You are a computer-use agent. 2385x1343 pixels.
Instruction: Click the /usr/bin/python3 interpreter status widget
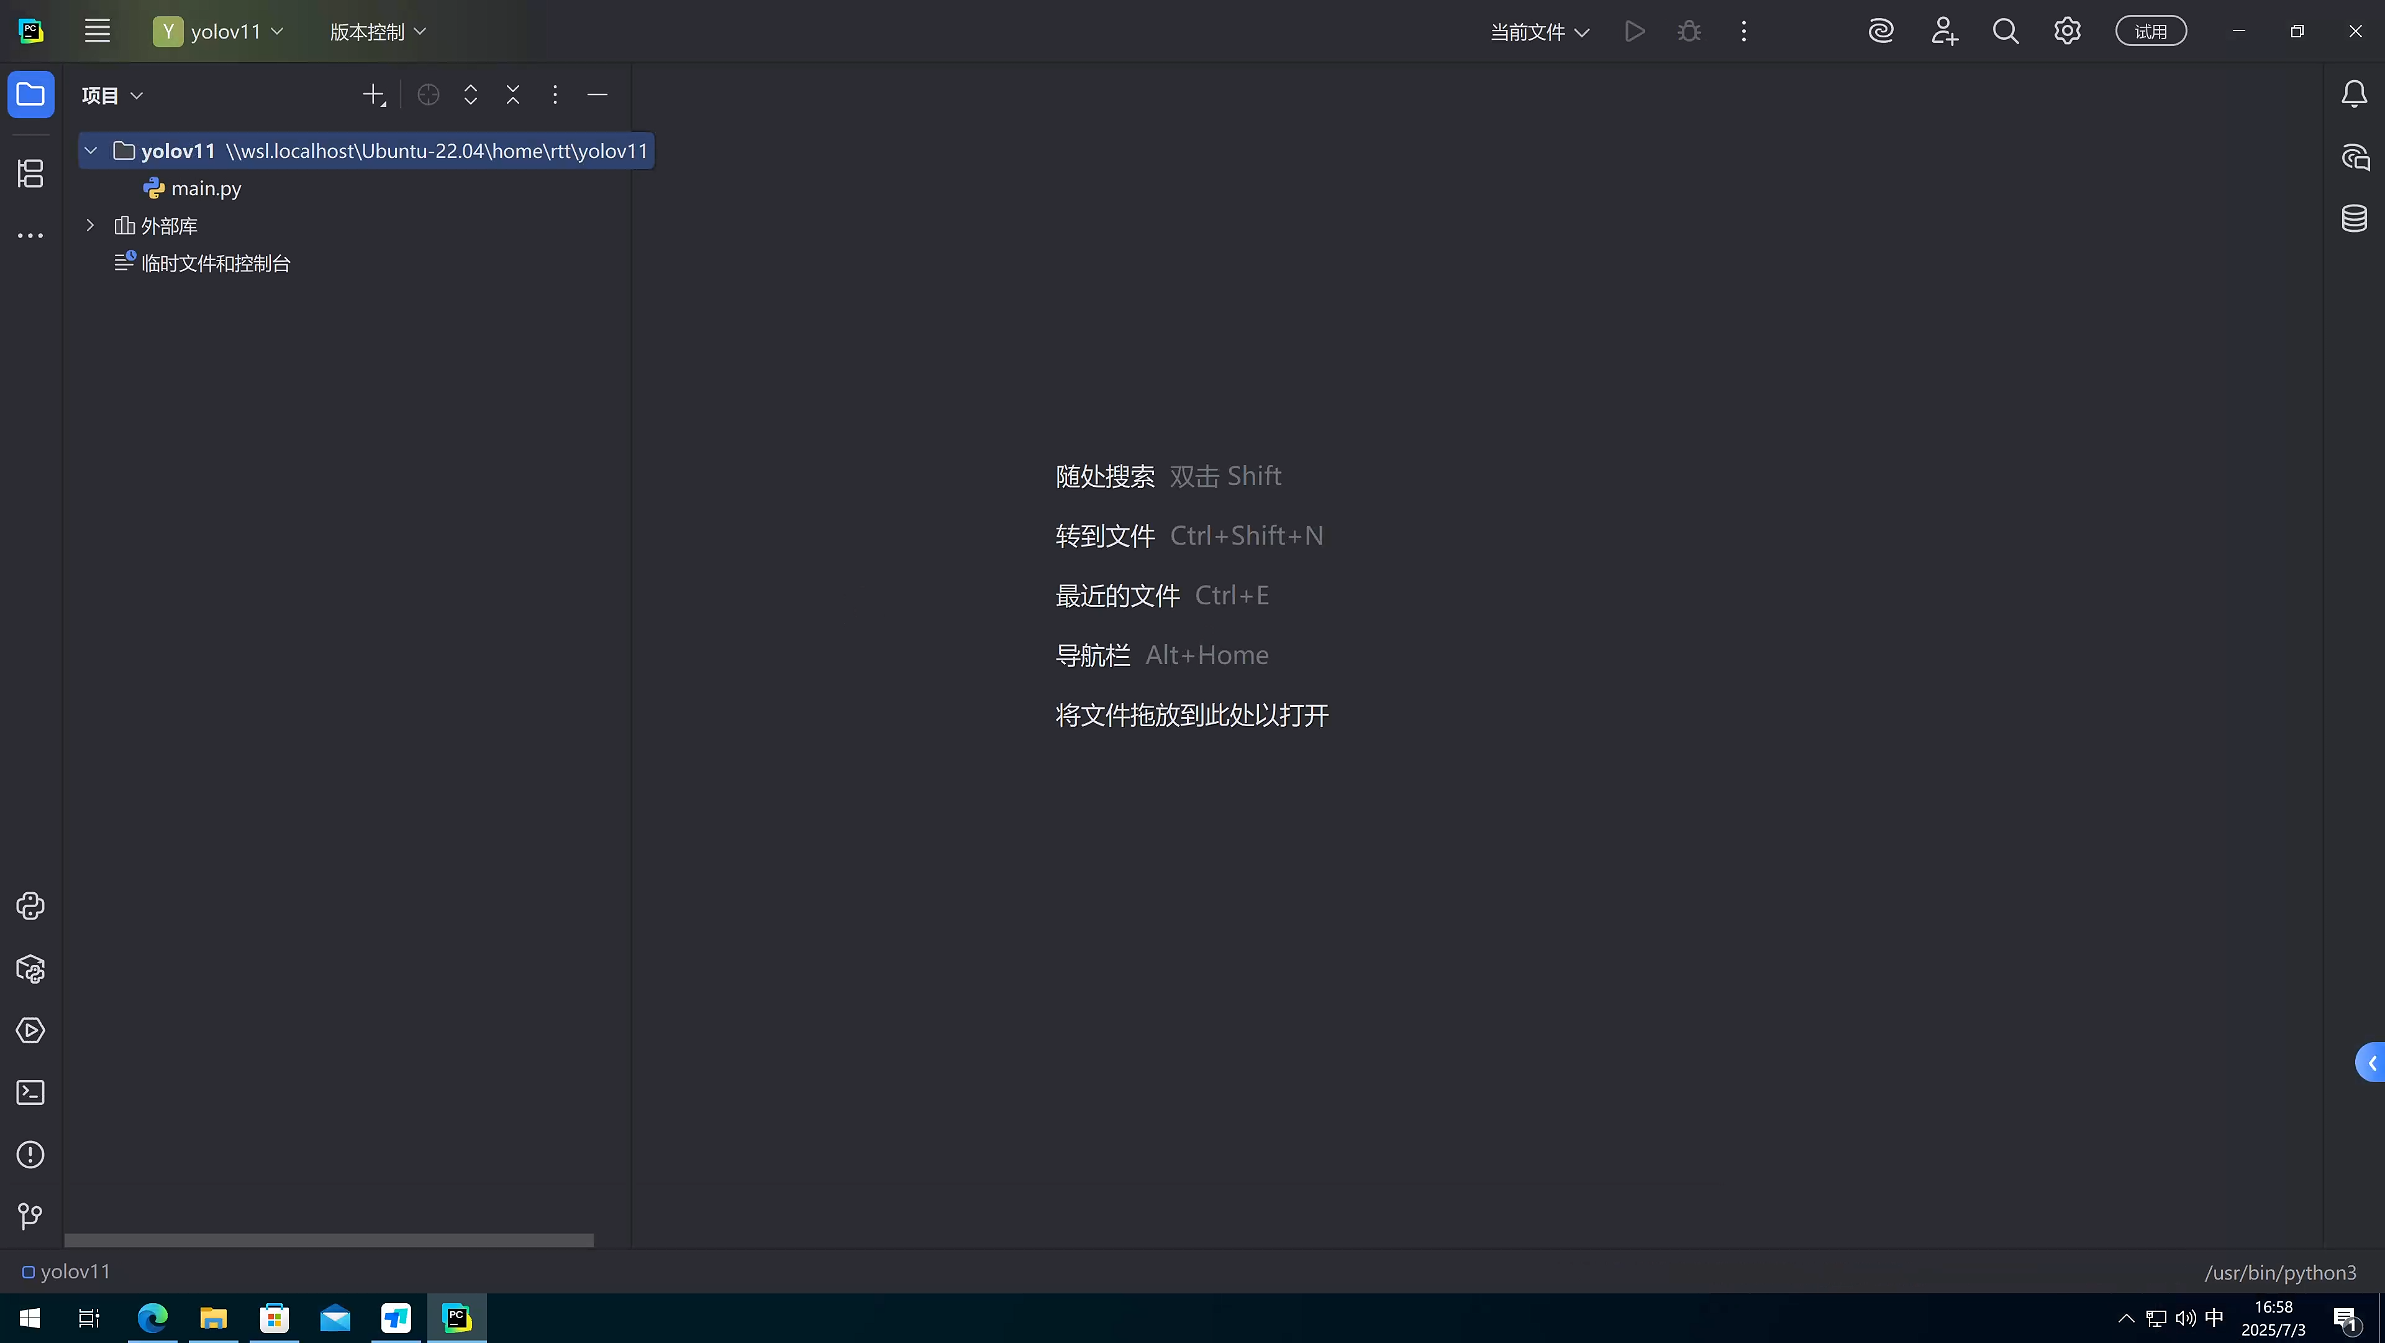click(2281, 1272)
